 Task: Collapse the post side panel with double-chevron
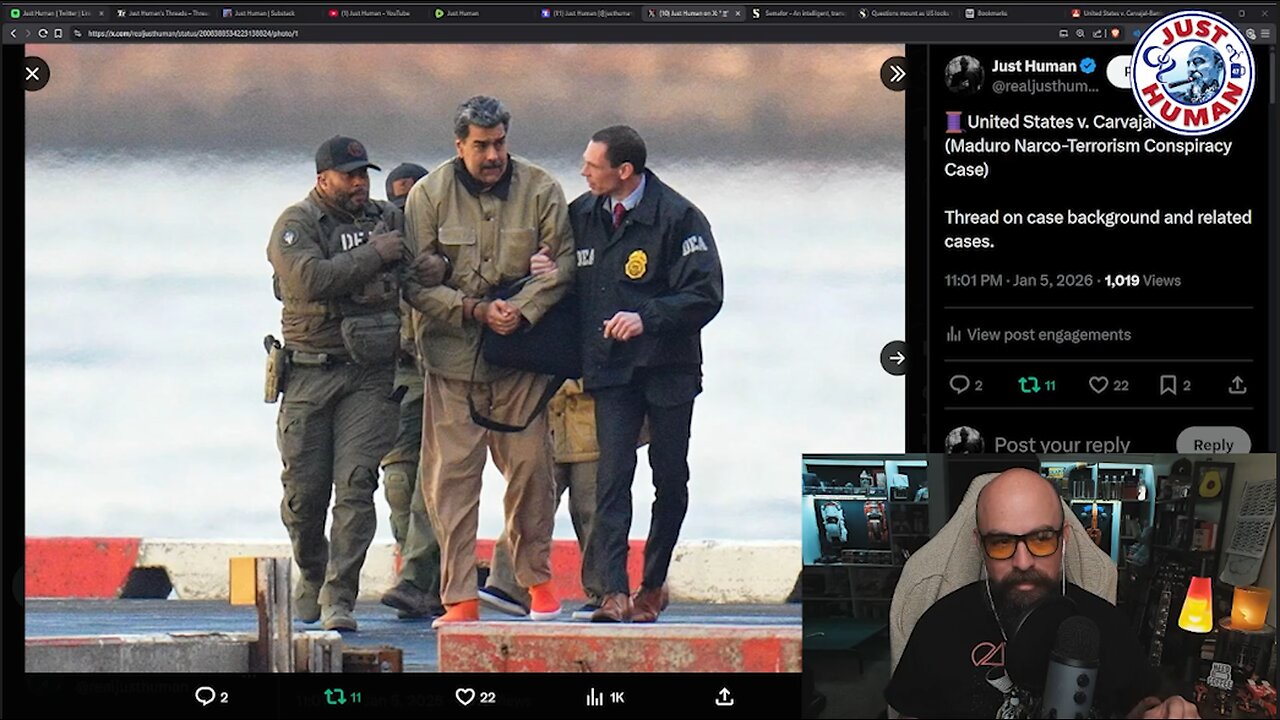(x=896, y=73)
